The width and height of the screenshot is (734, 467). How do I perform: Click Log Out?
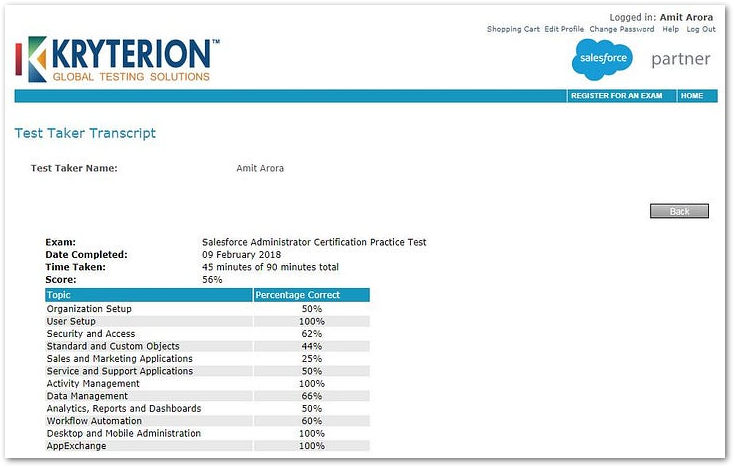pos(701,29)
